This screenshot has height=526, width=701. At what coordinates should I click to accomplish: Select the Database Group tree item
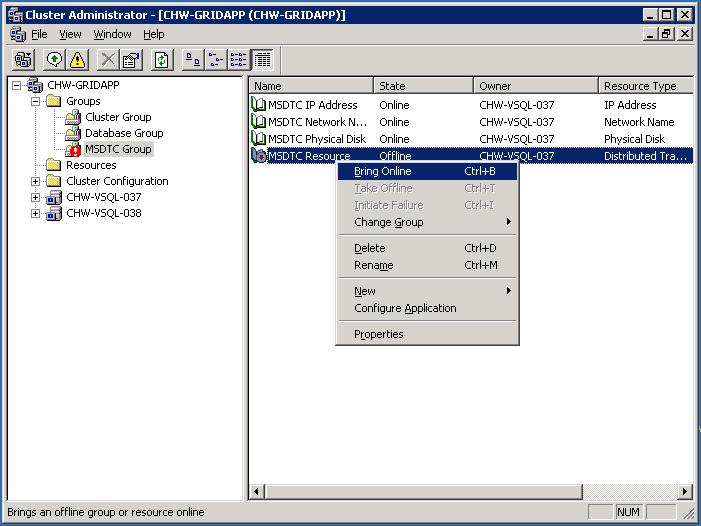[124, 133]
